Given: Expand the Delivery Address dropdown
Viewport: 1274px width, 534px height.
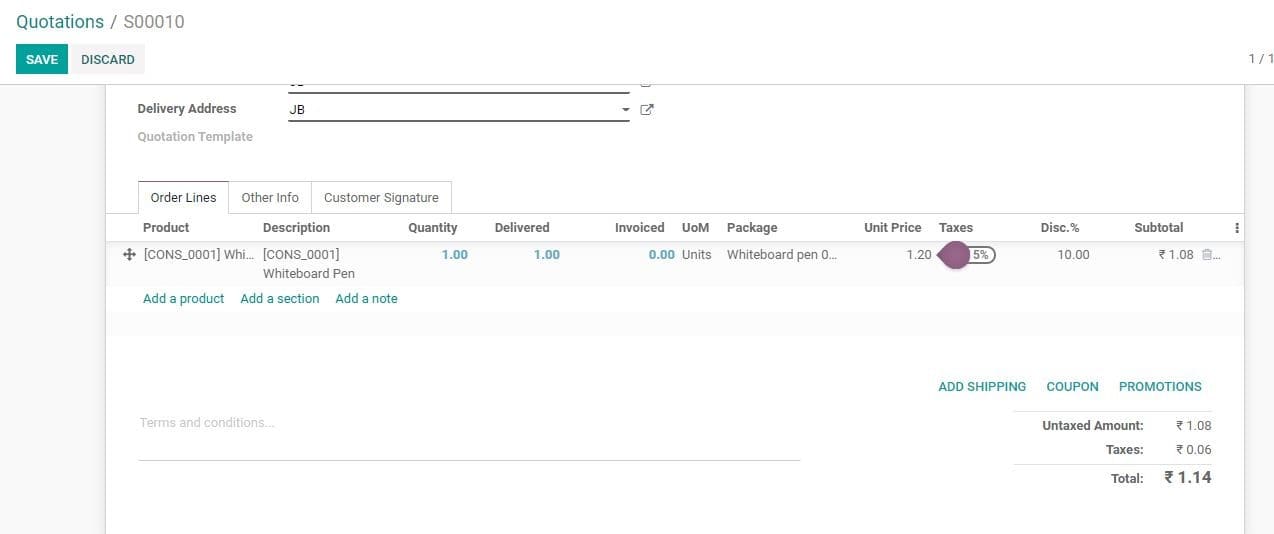Looking at the screenshot, I should (625, 110).
